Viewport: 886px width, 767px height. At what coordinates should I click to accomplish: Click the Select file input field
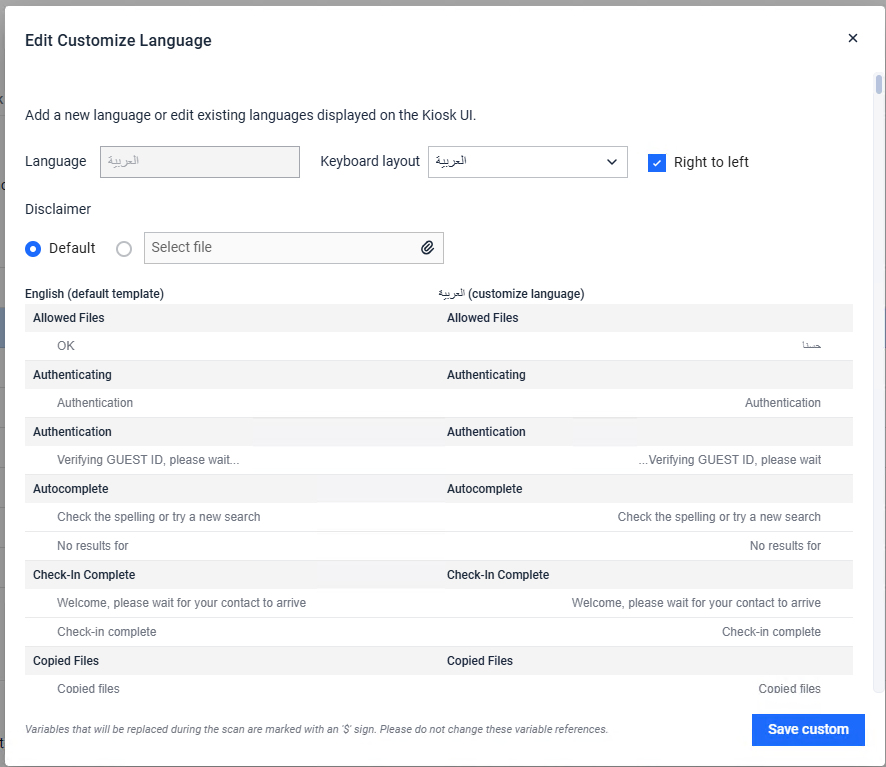[293, 248]
